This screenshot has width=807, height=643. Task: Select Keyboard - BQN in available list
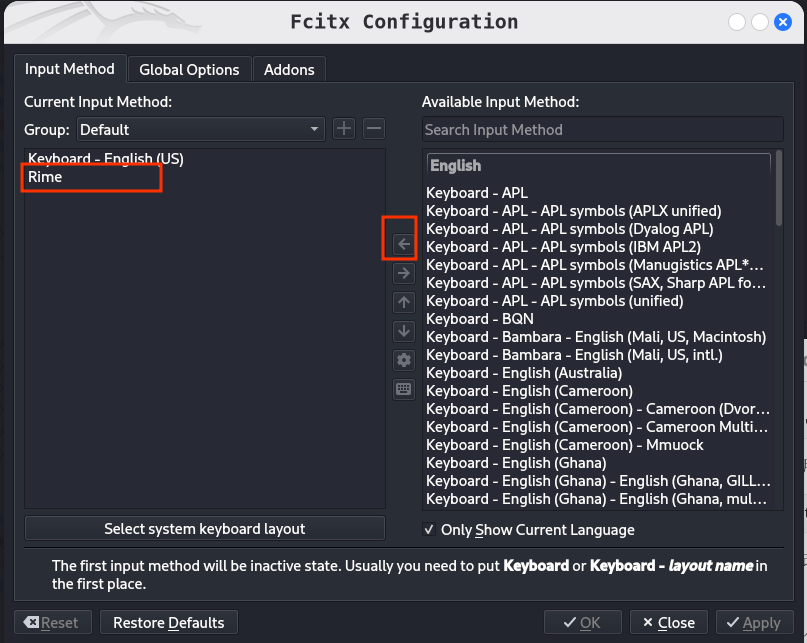click(x=480, y=319)
